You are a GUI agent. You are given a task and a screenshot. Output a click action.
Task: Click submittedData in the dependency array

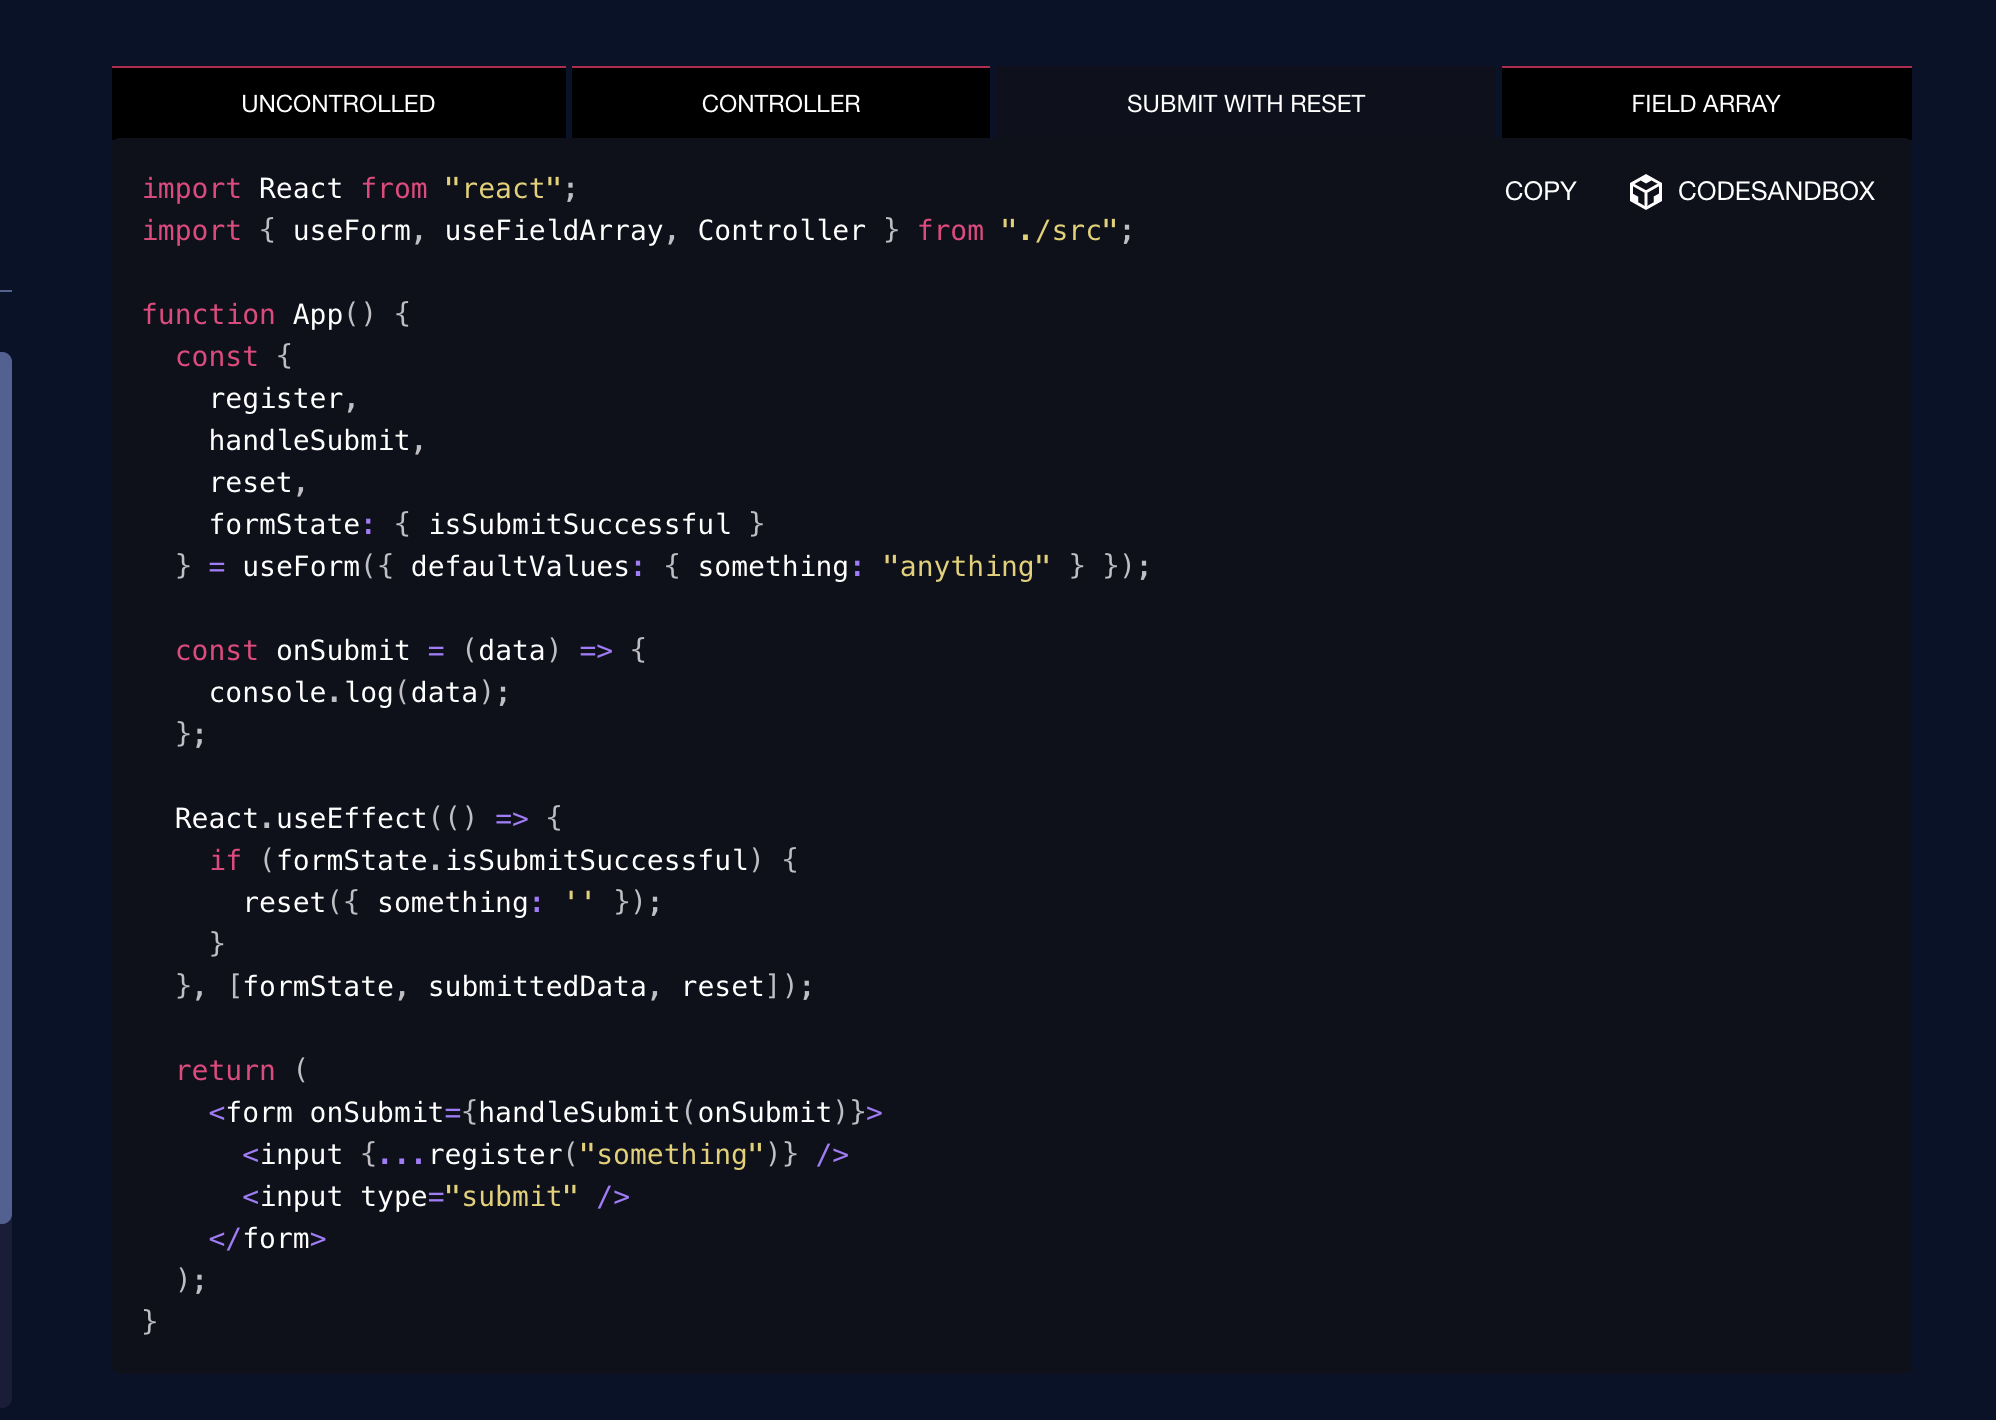click(x=536, y=987)
